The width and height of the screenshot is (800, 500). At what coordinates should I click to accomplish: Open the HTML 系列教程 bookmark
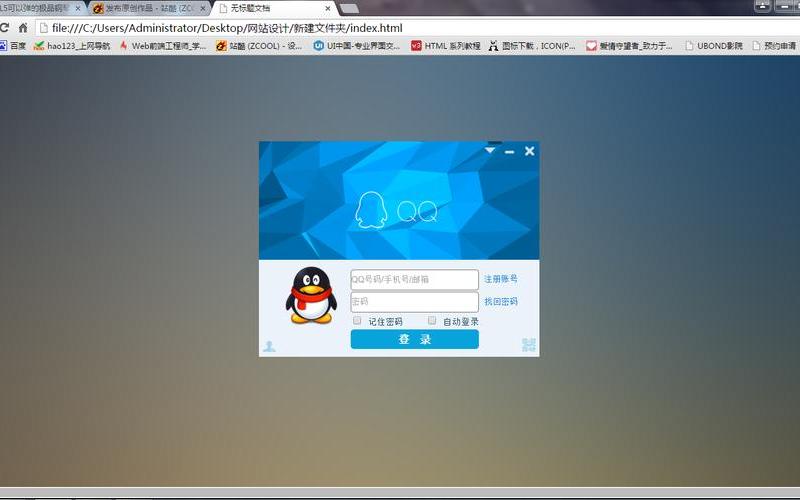coord(446,46)
